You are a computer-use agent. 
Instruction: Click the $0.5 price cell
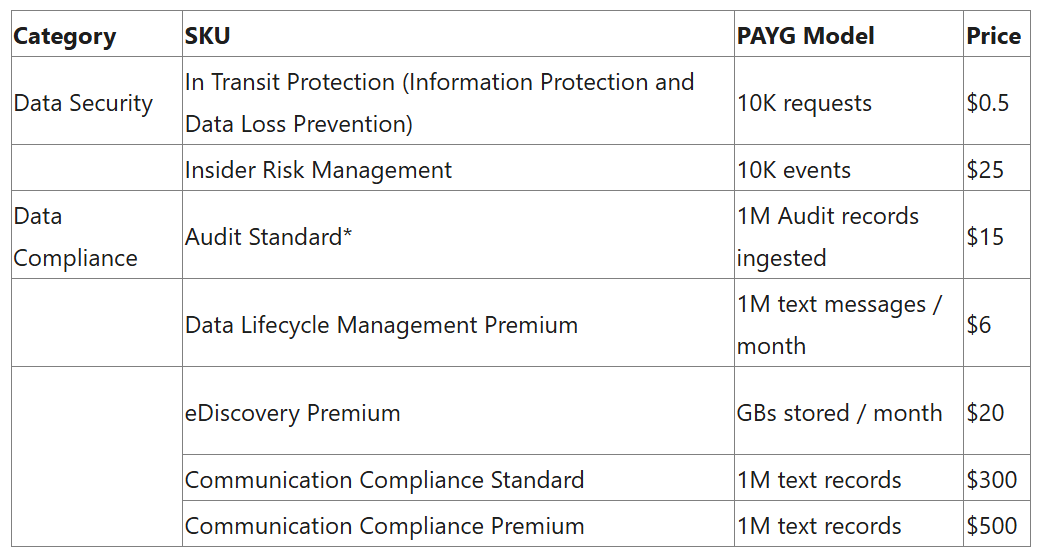click(x=987, y=103)
